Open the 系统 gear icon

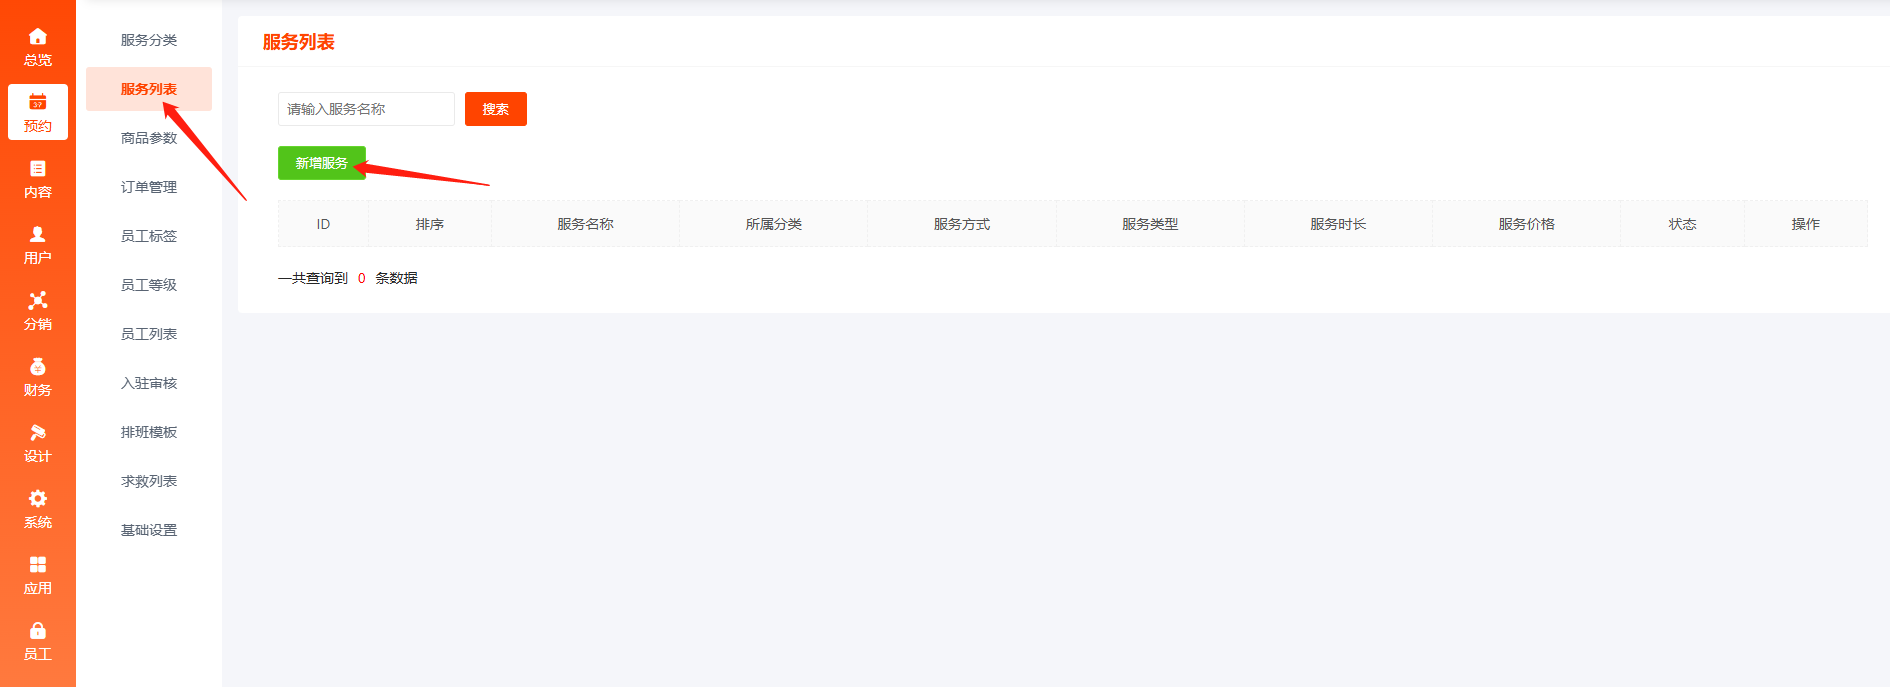(37, 499)
